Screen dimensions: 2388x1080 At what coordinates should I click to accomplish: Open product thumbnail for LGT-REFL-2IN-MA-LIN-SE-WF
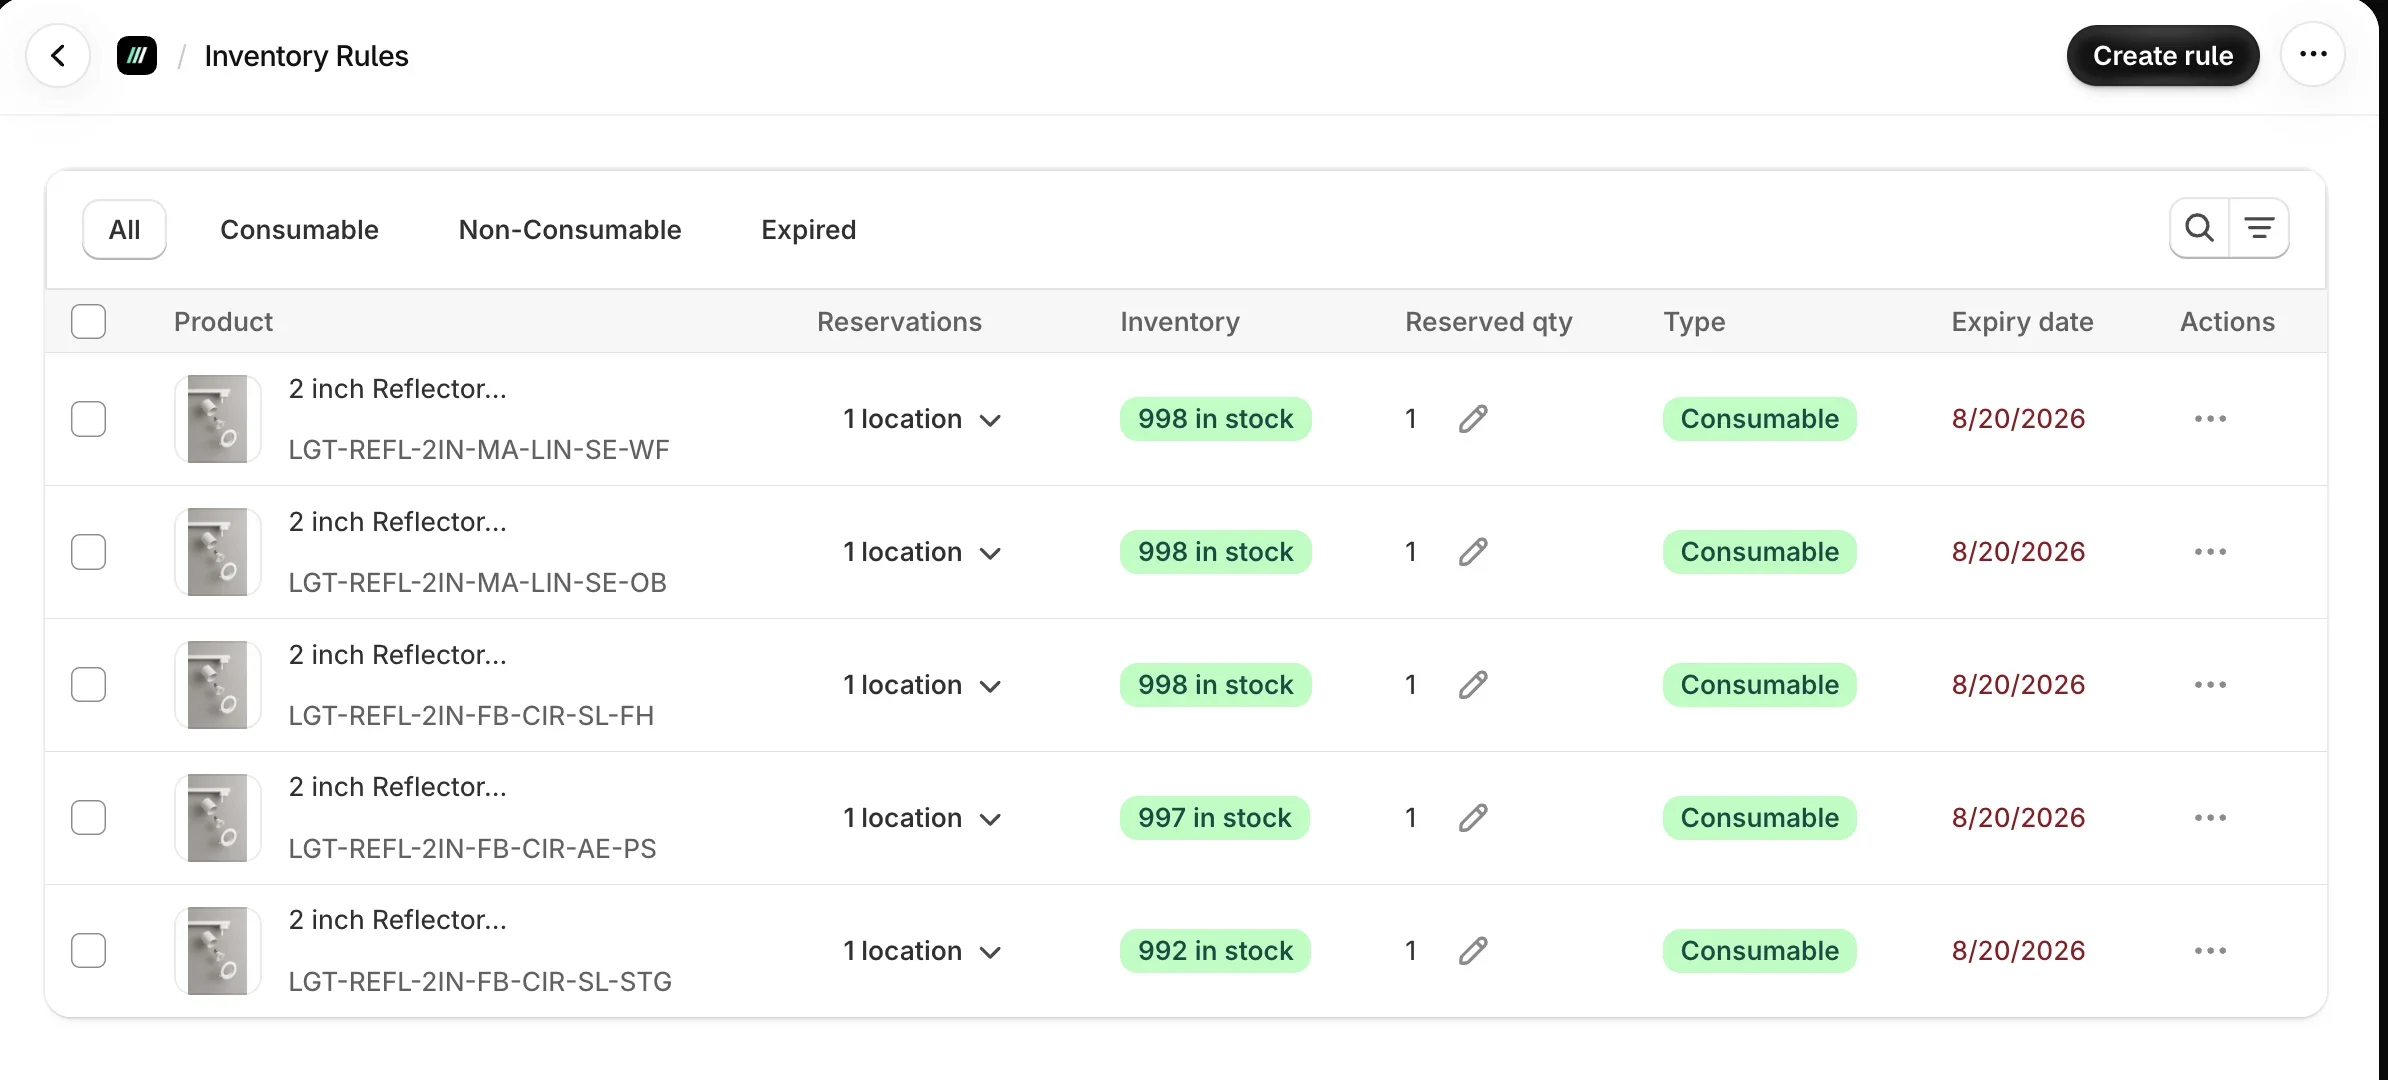[x=218, y=419]
